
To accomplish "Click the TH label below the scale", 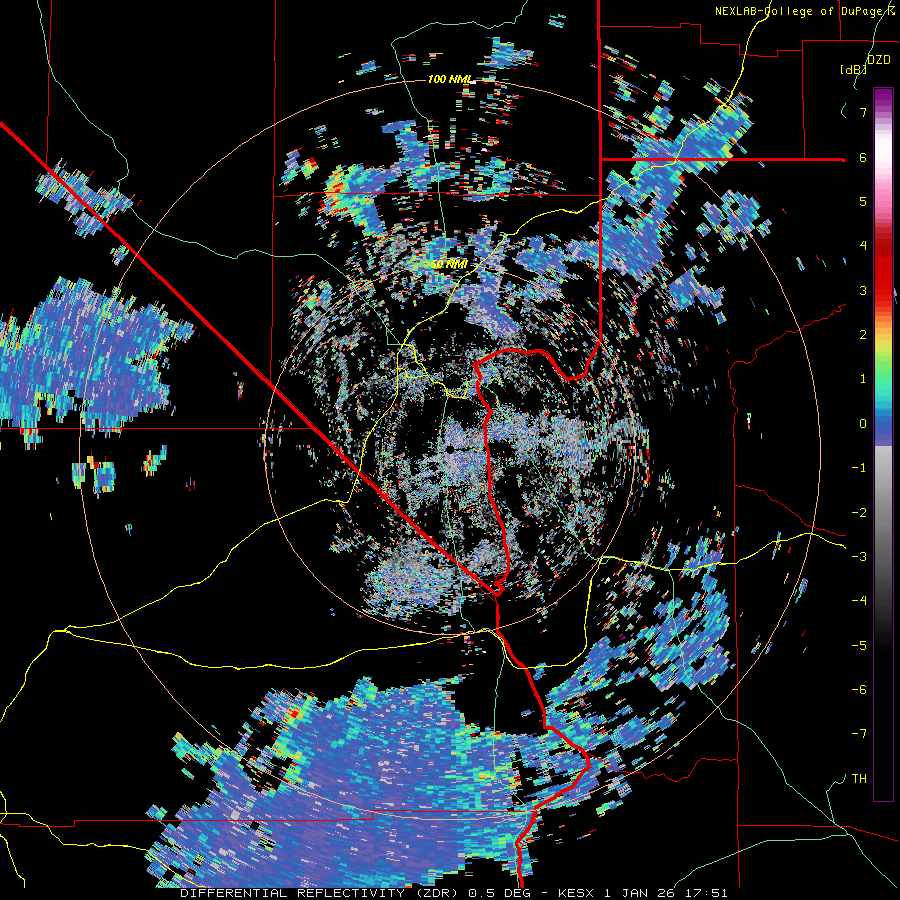I will click(859, 779).
